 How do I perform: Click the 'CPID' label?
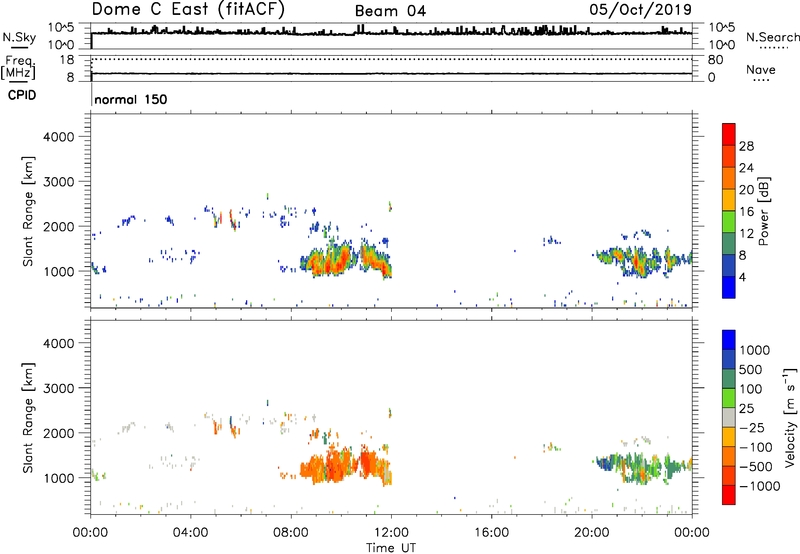click(x=22, y=95)
